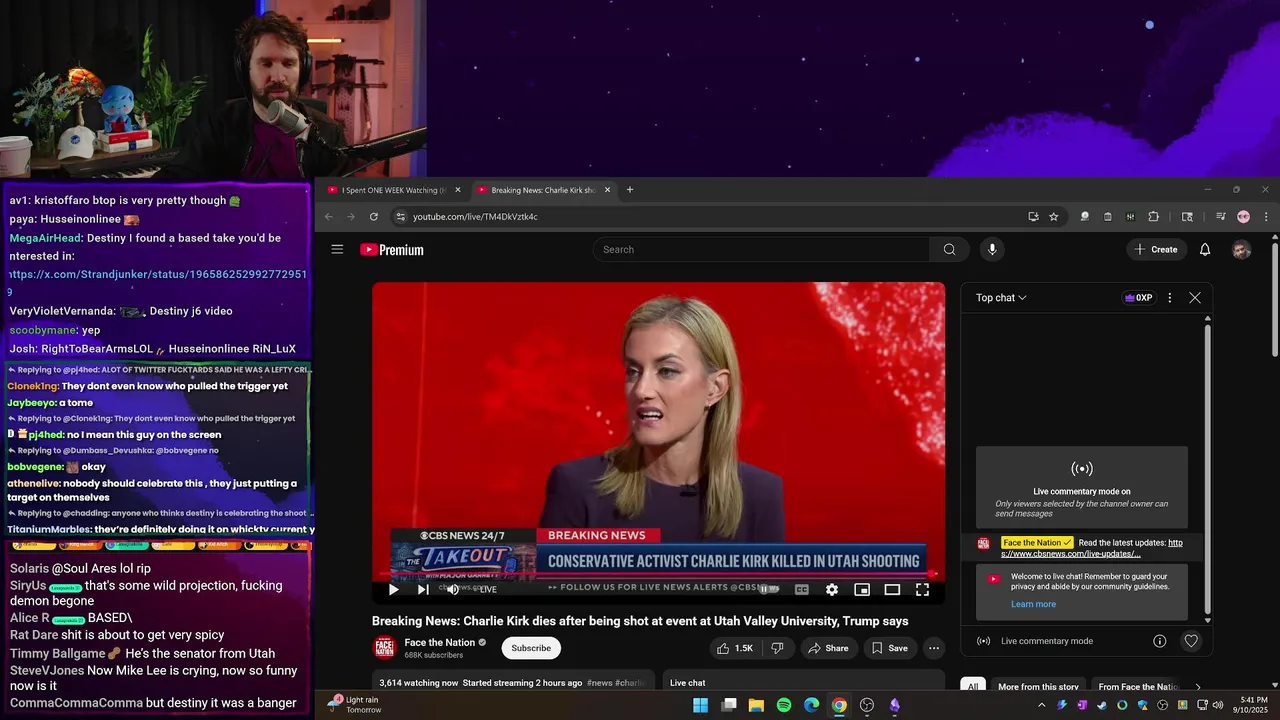The height and width of the screenshot is (720, 1280).
Task: Toggle closed captions CC button
Action: [x=801, y=590]
